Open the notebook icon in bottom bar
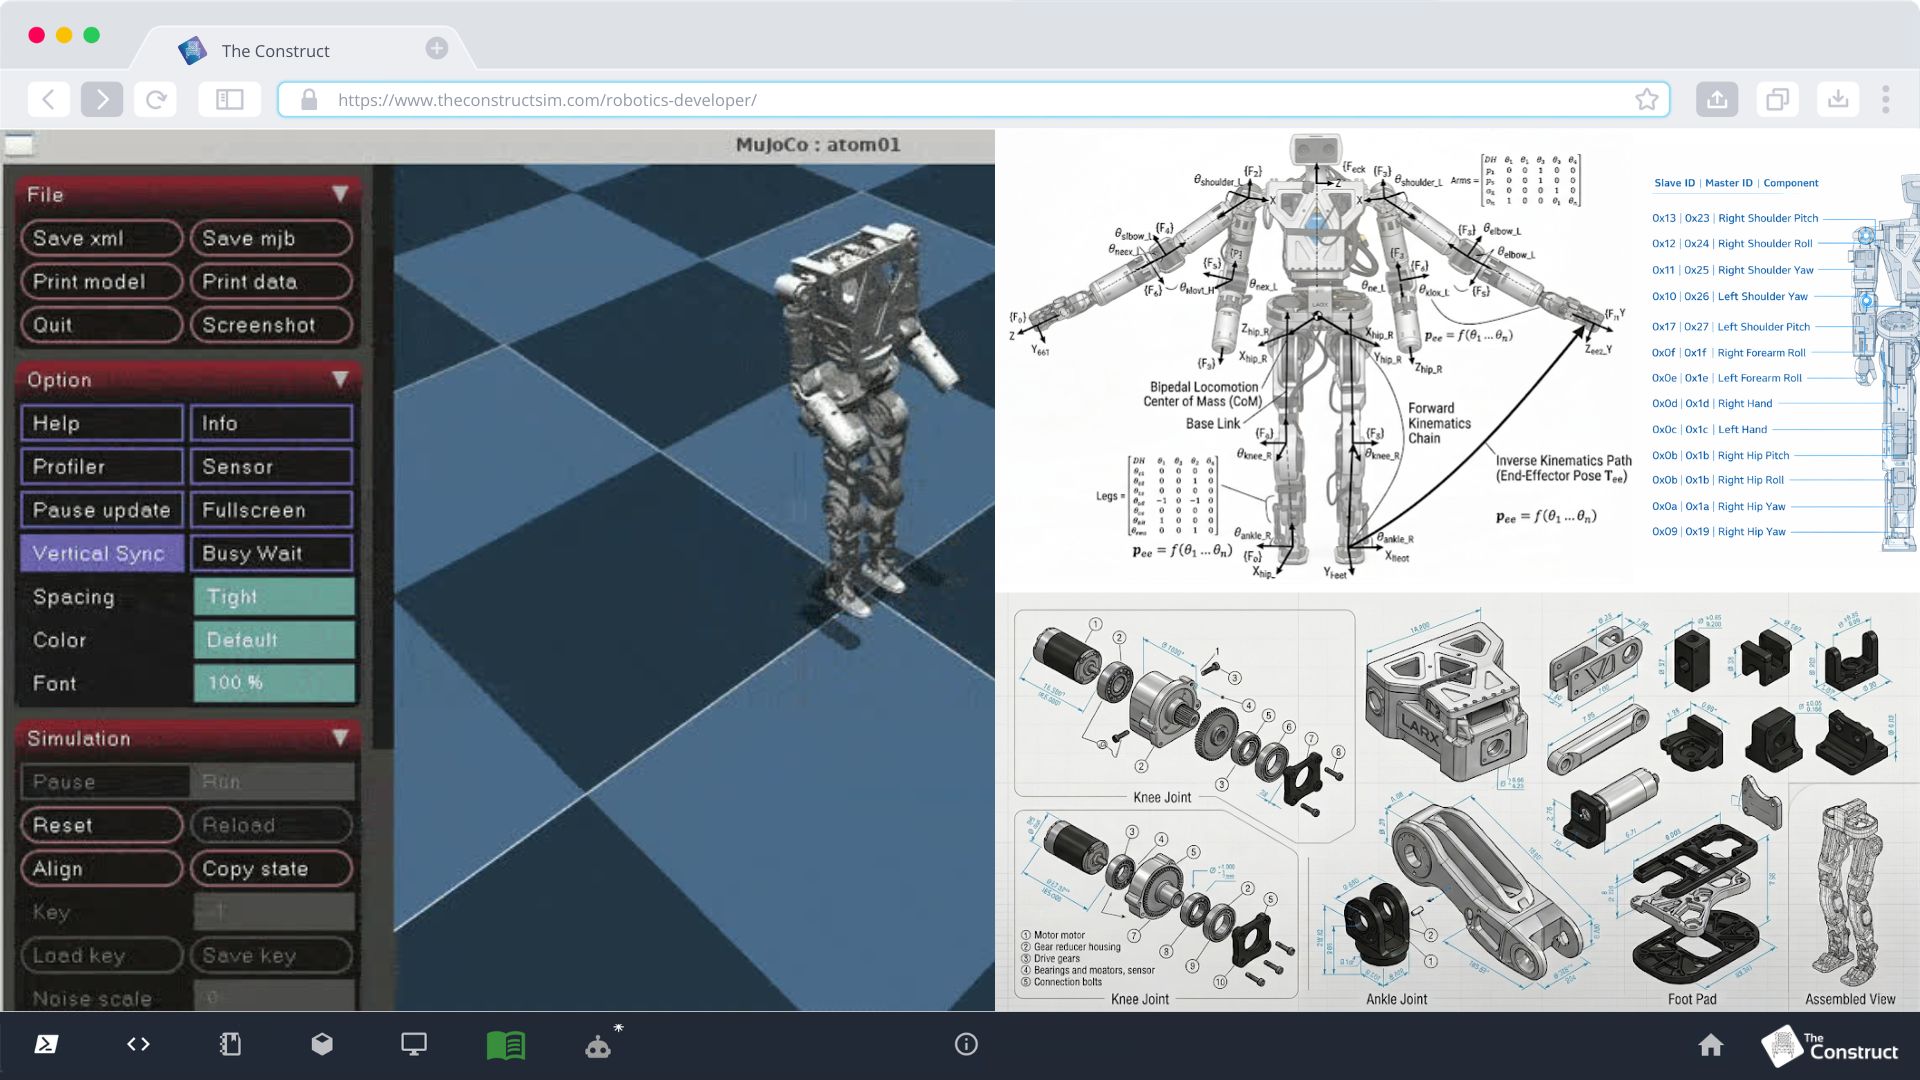 (230, 1044)
